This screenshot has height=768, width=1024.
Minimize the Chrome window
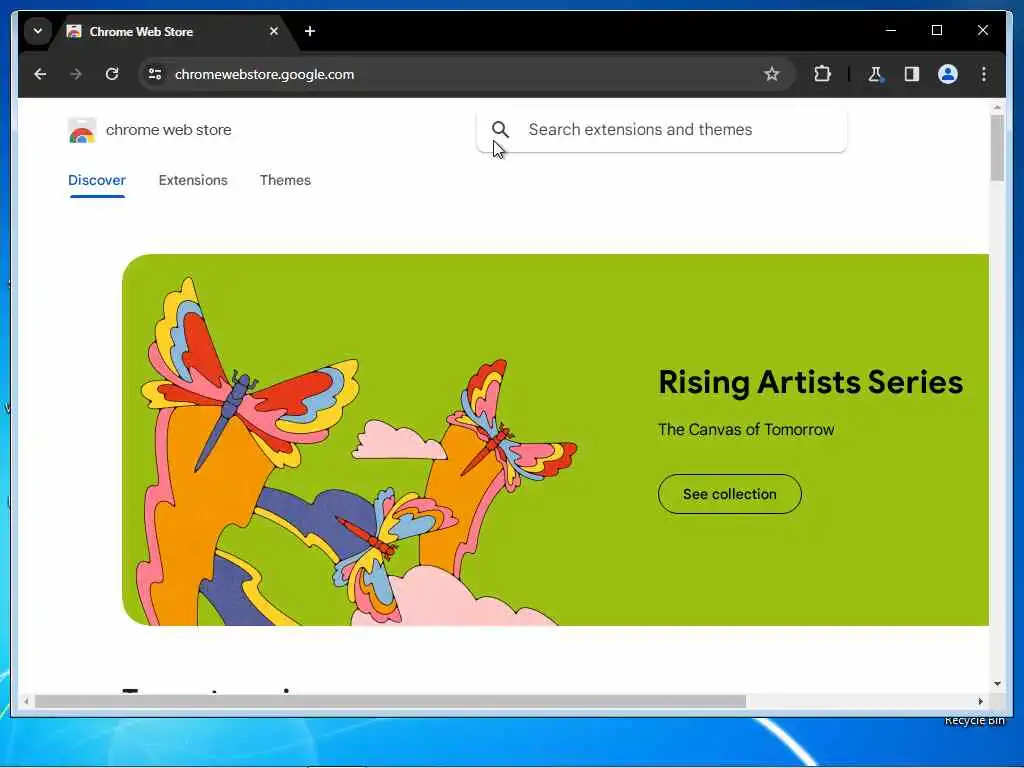(x=891, y=30)
